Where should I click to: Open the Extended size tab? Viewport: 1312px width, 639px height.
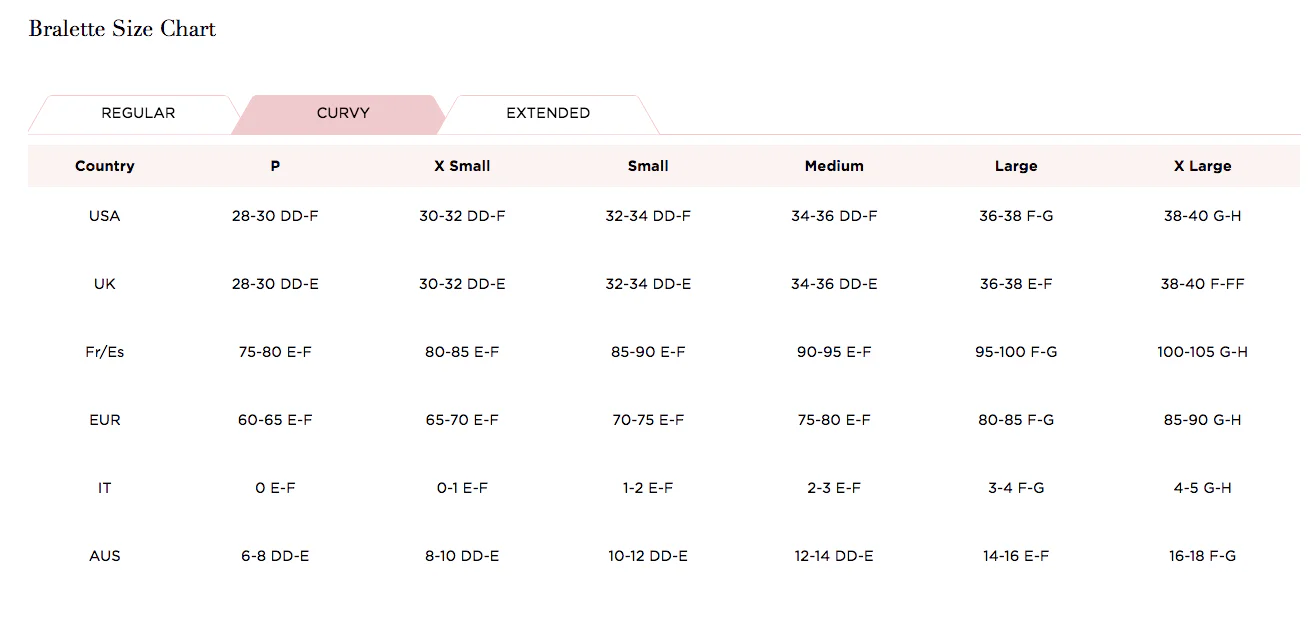548,113
